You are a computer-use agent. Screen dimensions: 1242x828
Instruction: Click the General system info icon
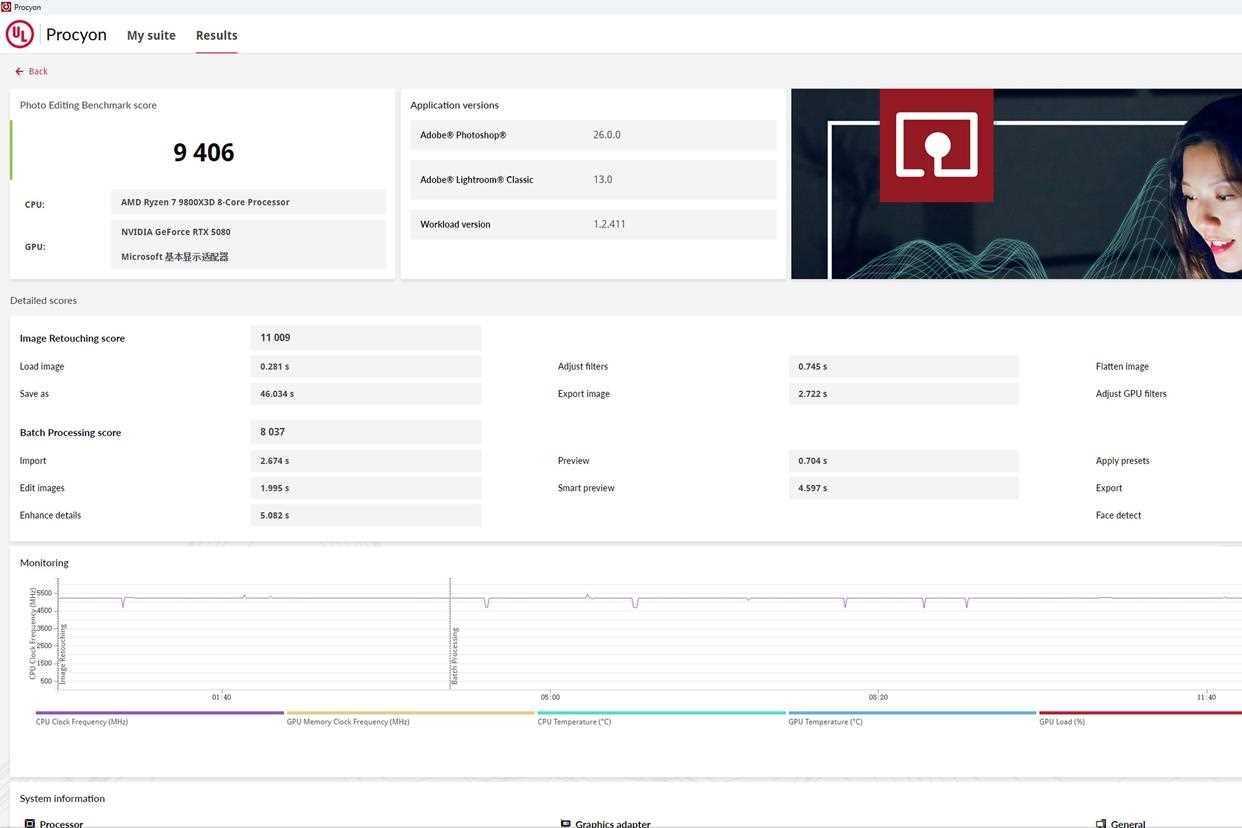pyautogui.click(x=1101, y=823)
